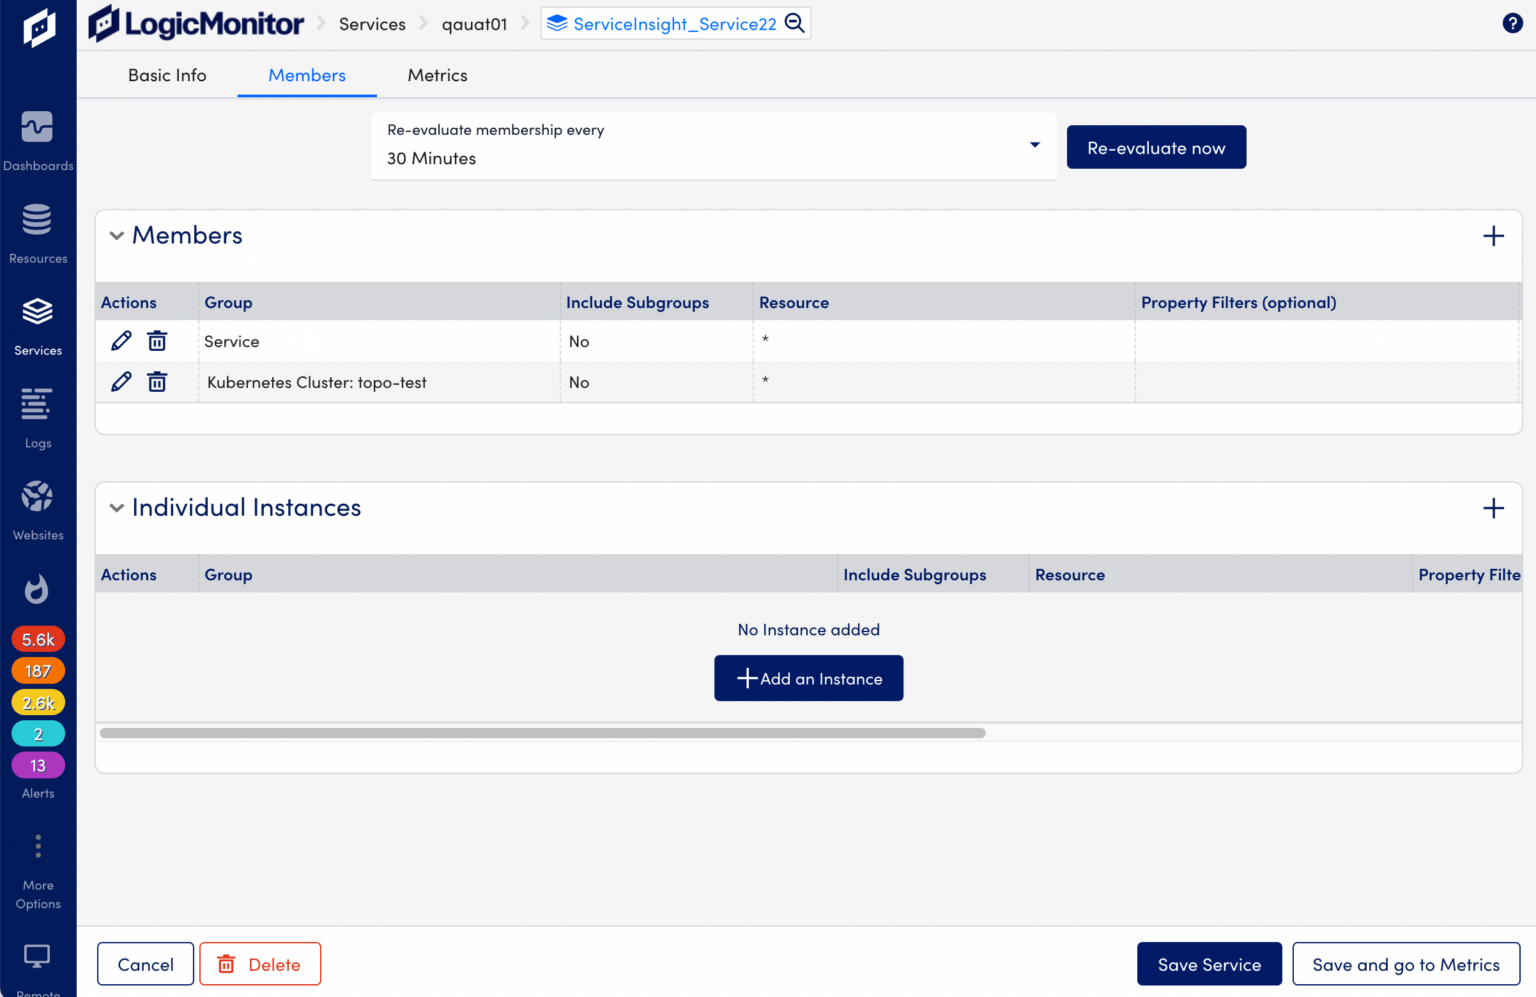Image resolution: width=1536 pixels, height=997 pixels.
Task: Add a new member using the plus icon
Action: [x=1493, y=236]
